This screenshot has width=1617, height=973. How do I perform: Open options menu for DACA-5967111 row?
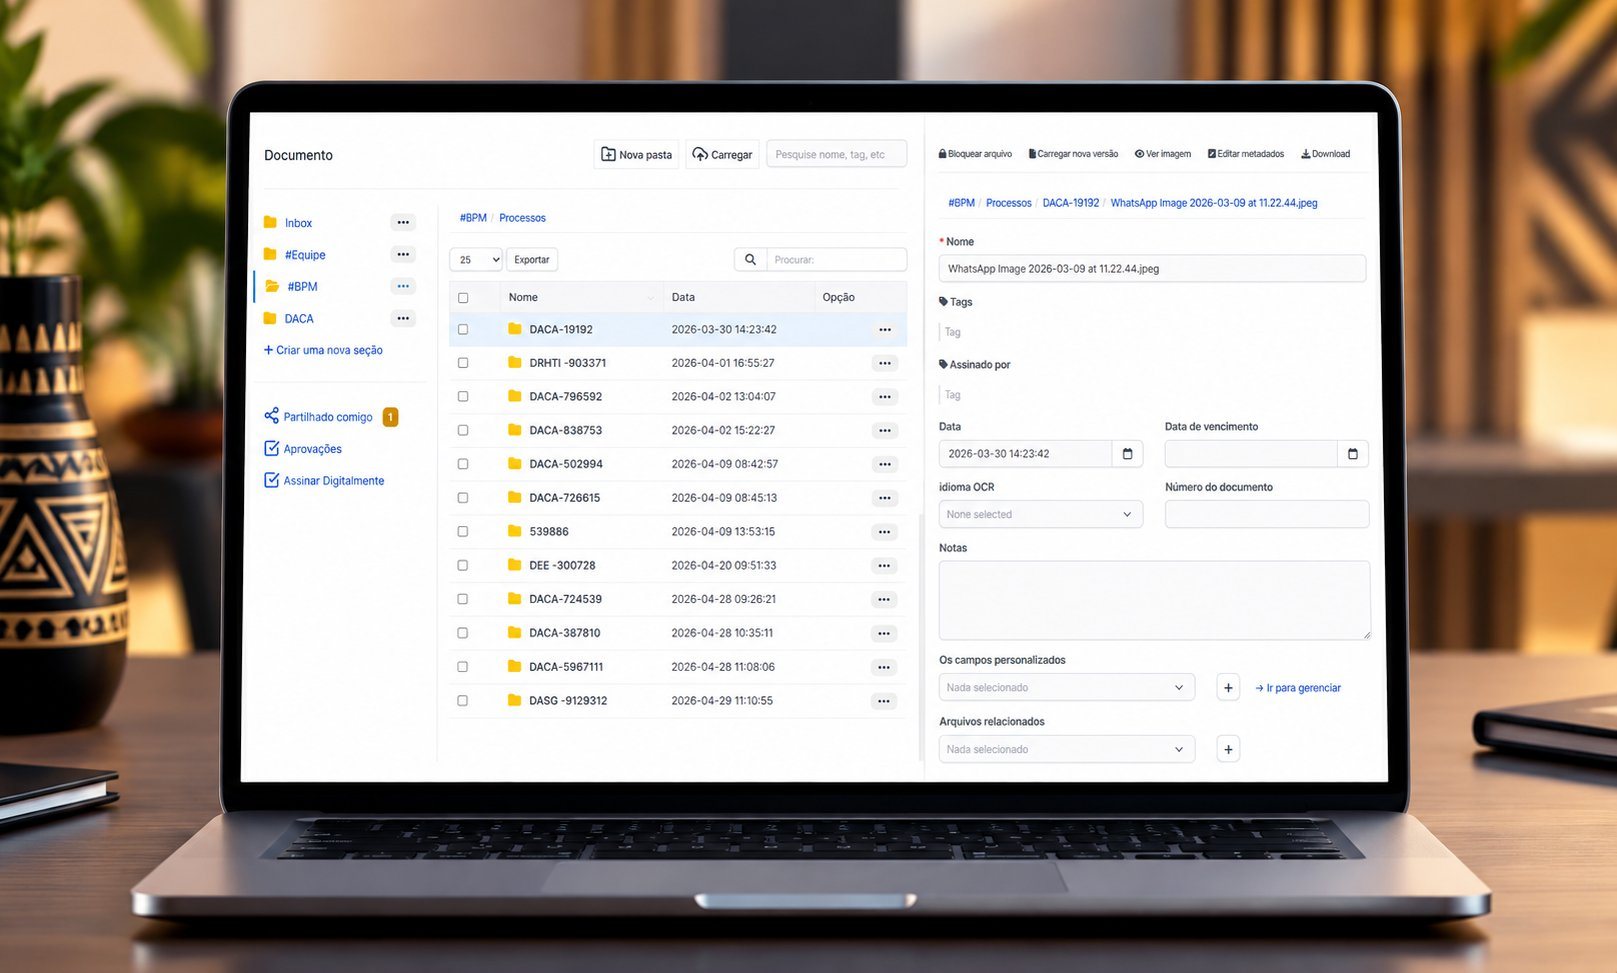pos(884,667)
